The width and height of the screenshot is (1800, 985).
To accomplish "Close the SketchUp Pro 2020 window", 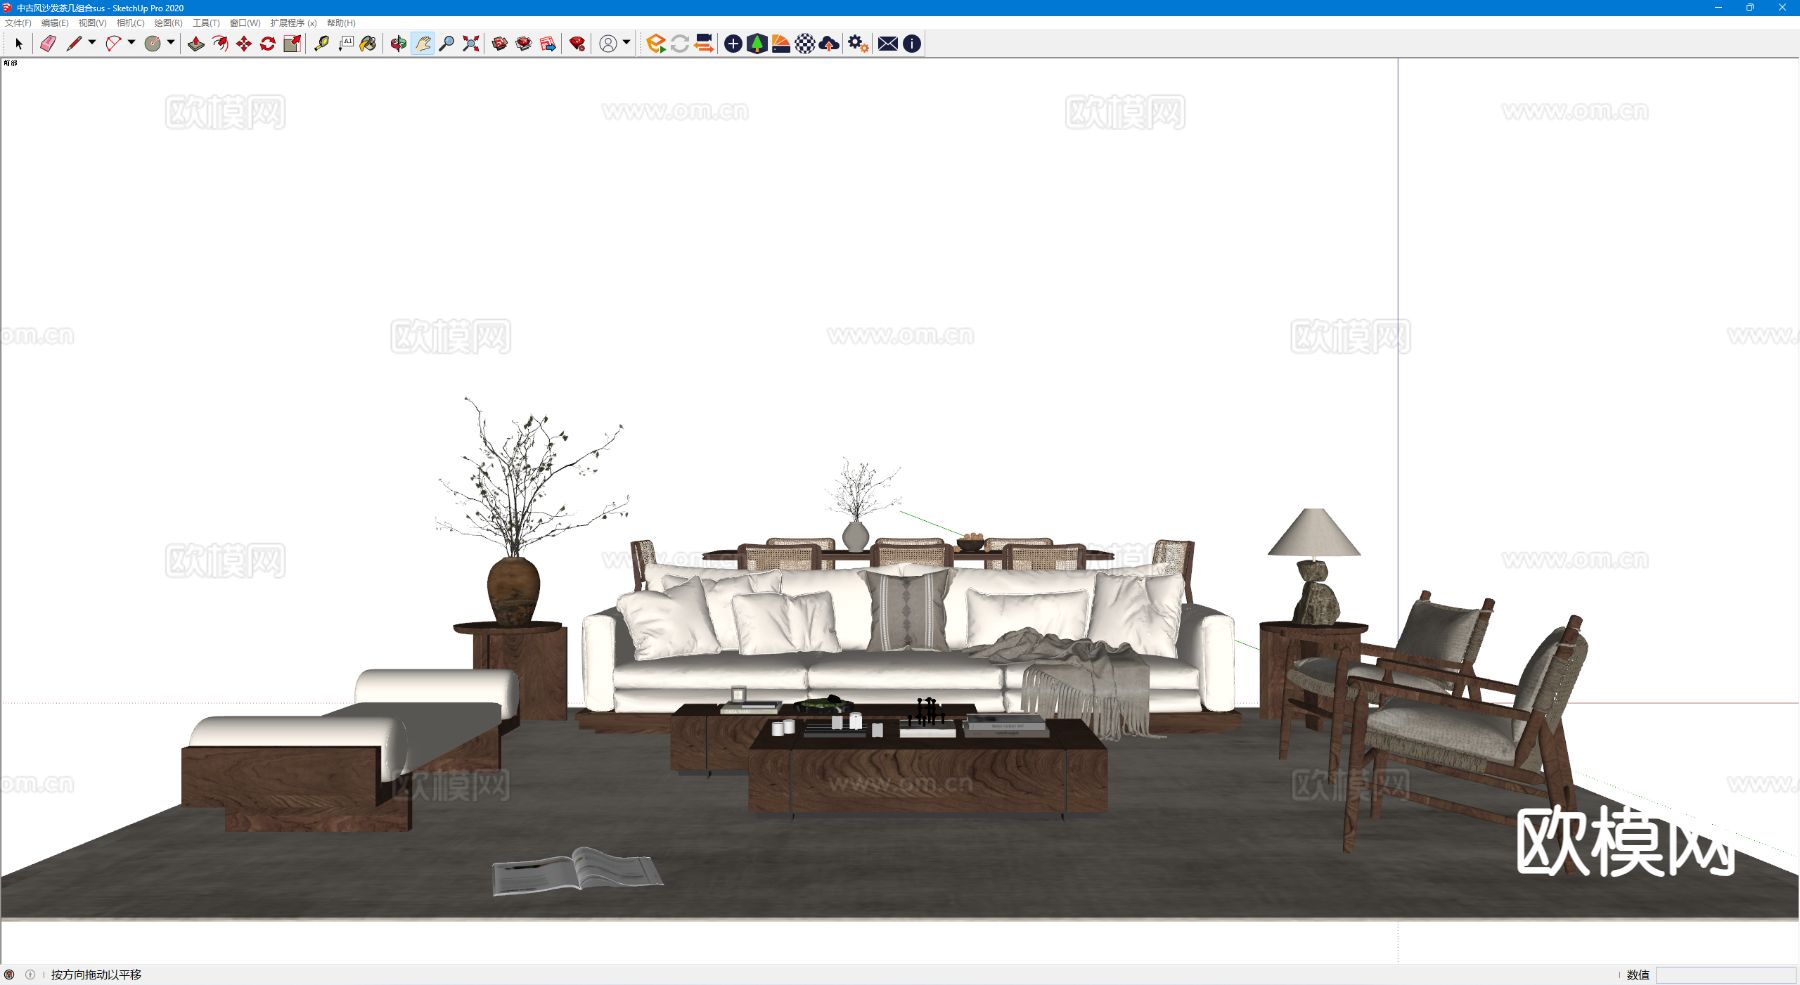I will pyautogui.click(x=1782, y=8).
